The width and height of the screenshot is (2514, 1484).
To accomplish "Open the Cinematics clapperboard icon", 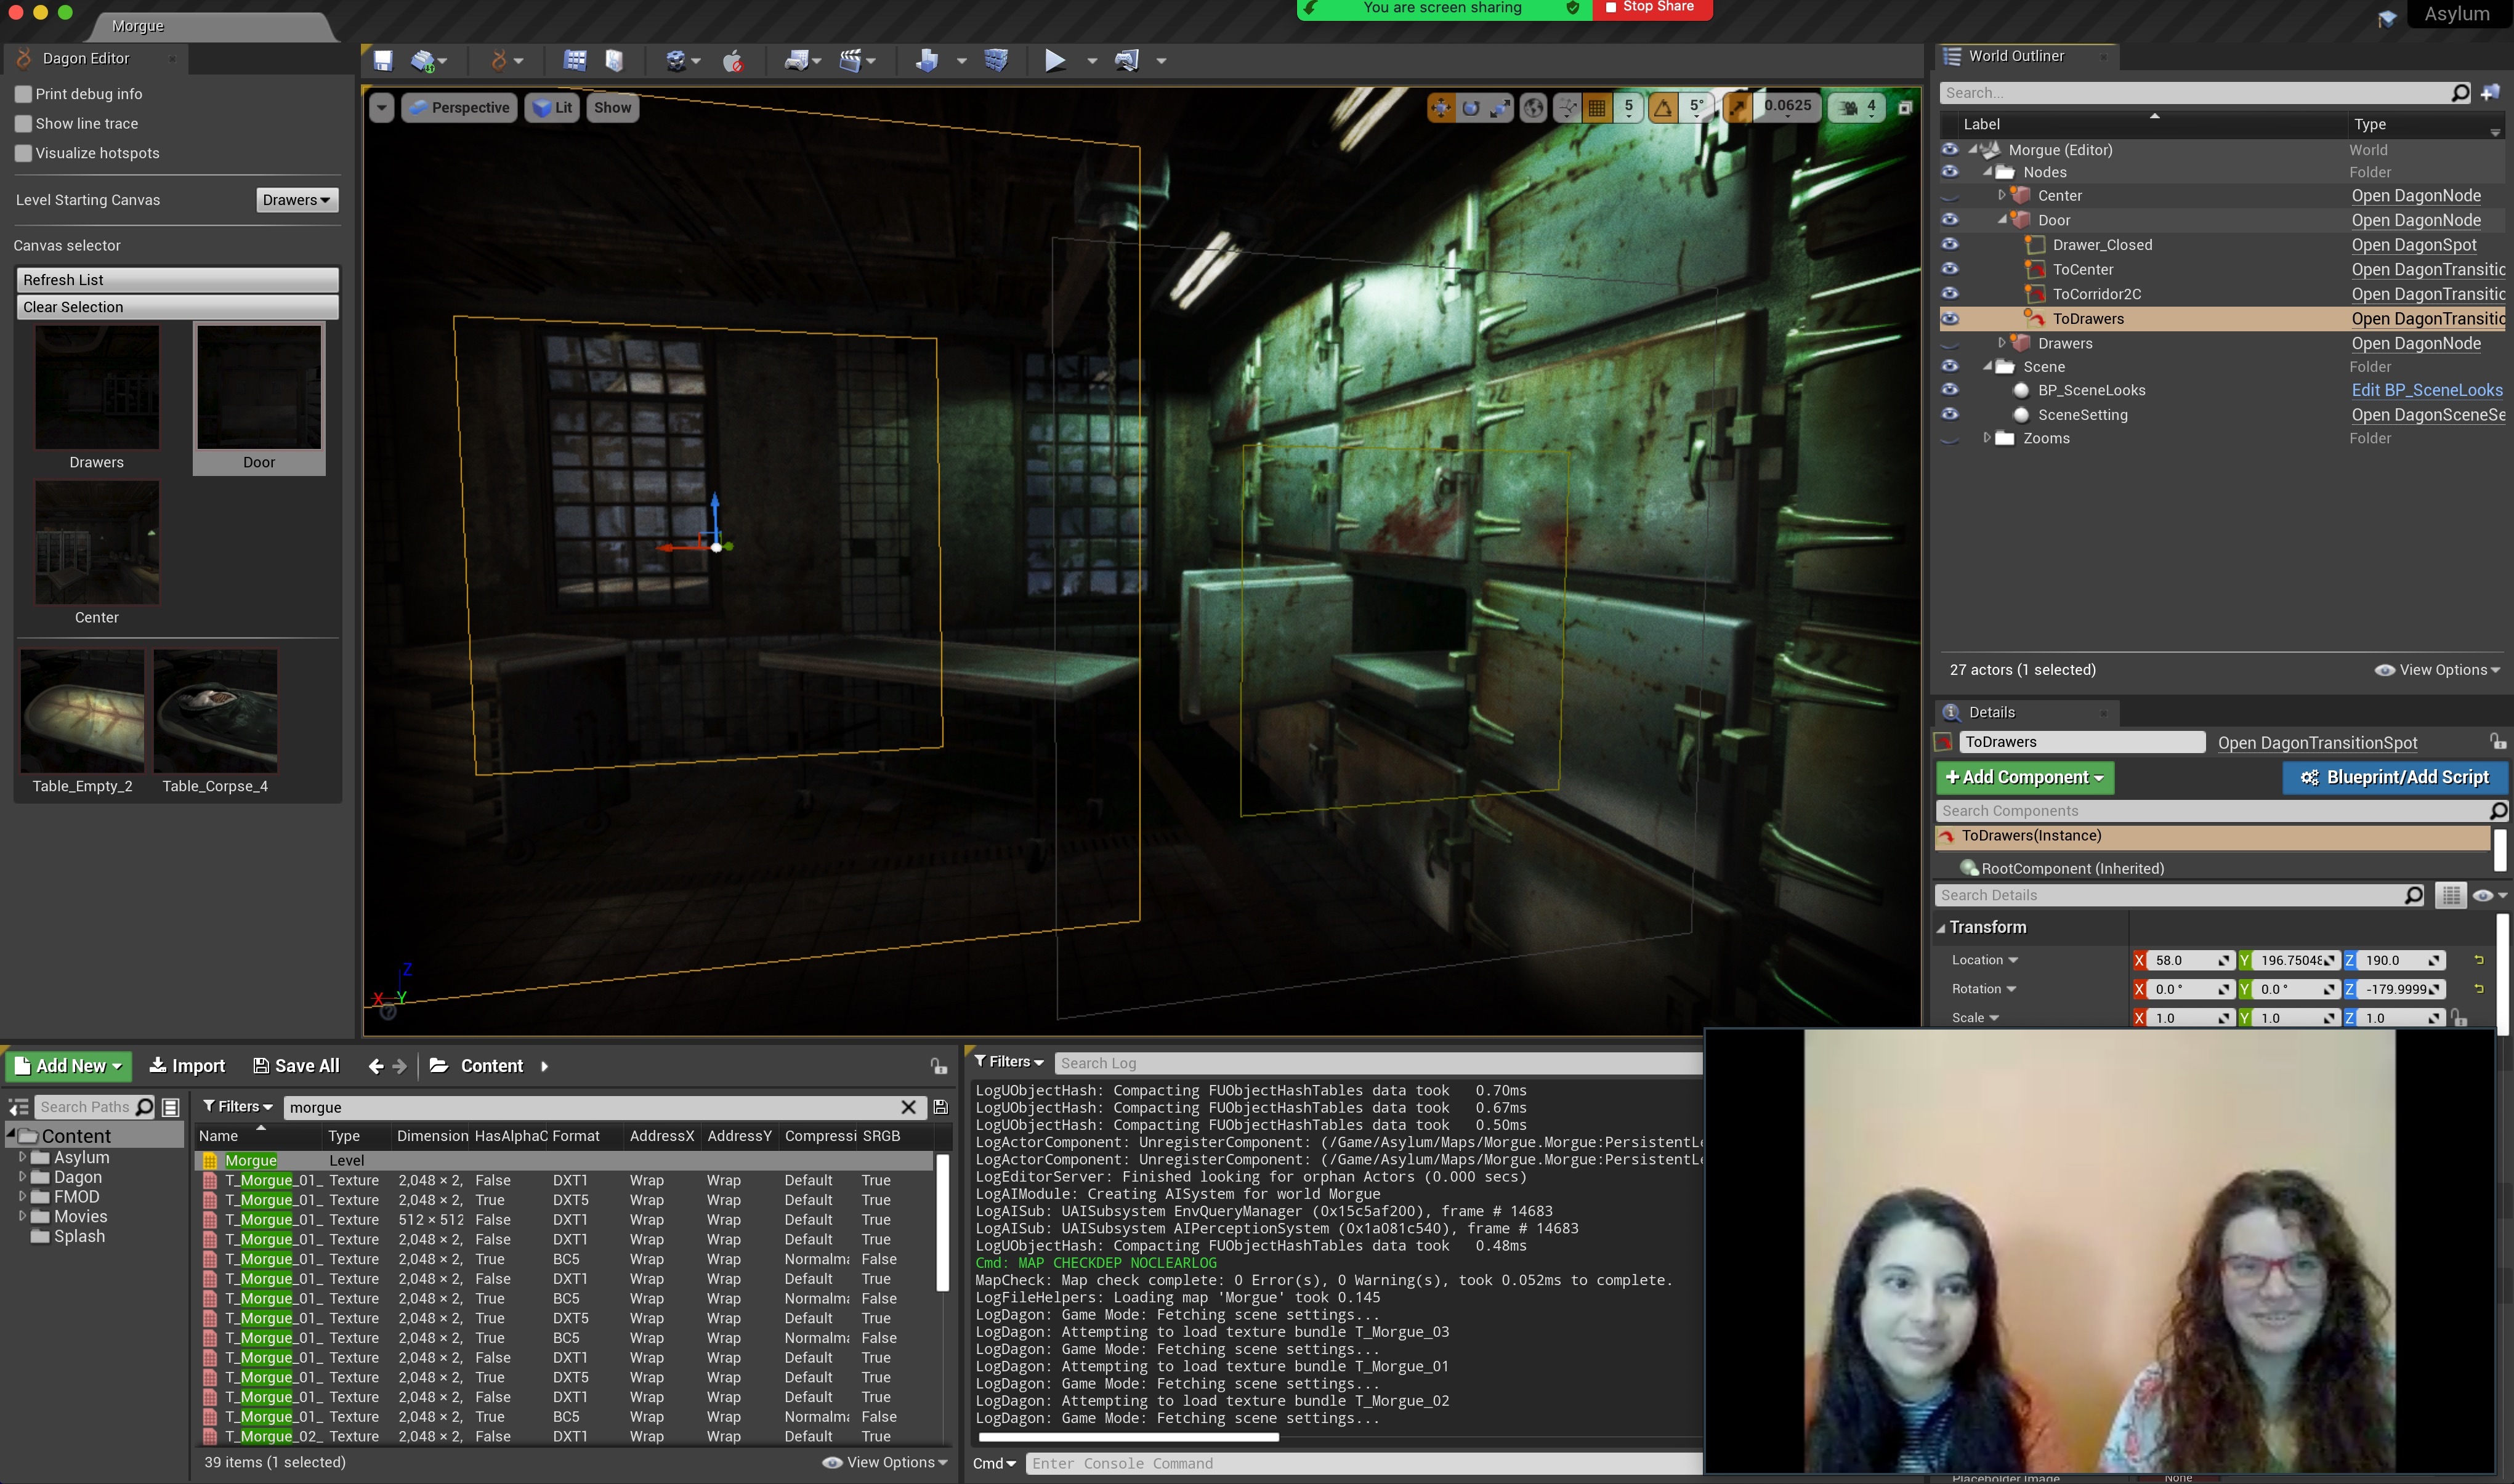I will (851, 61).
